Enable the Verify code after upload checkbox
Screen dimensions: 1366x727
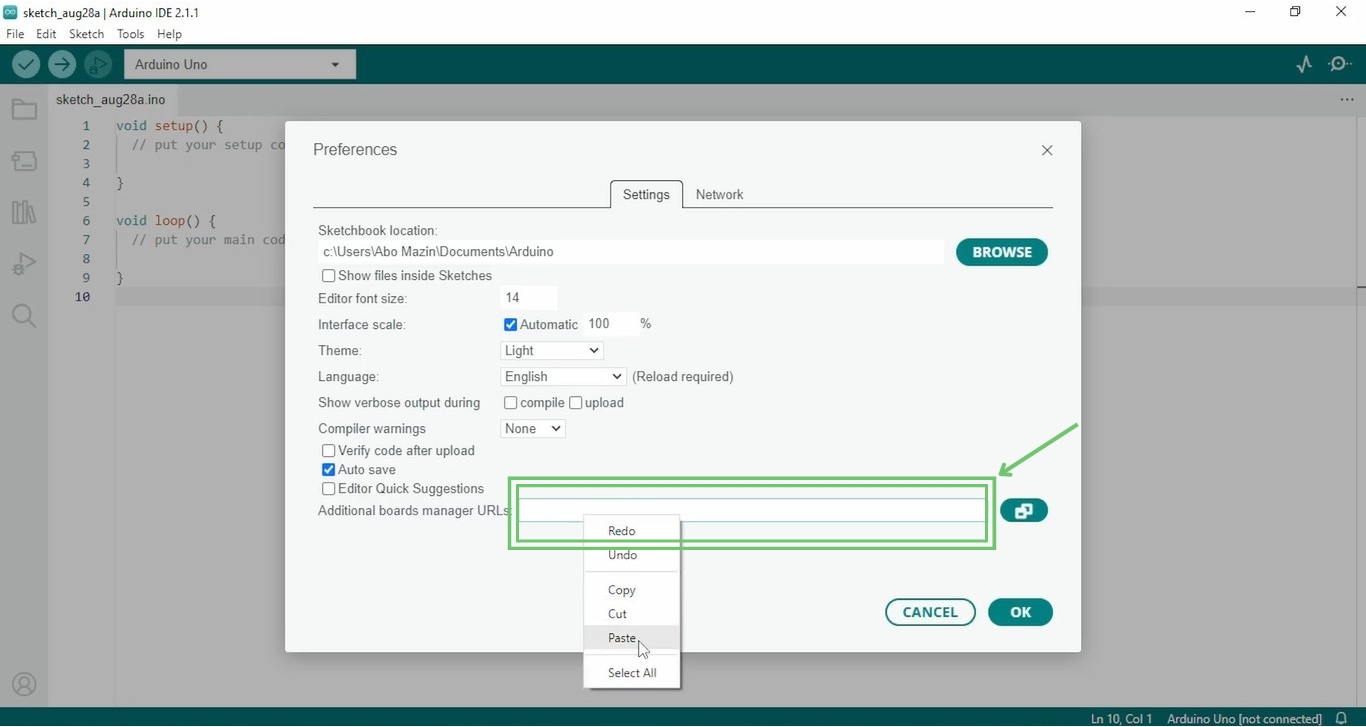coord(328,450)
